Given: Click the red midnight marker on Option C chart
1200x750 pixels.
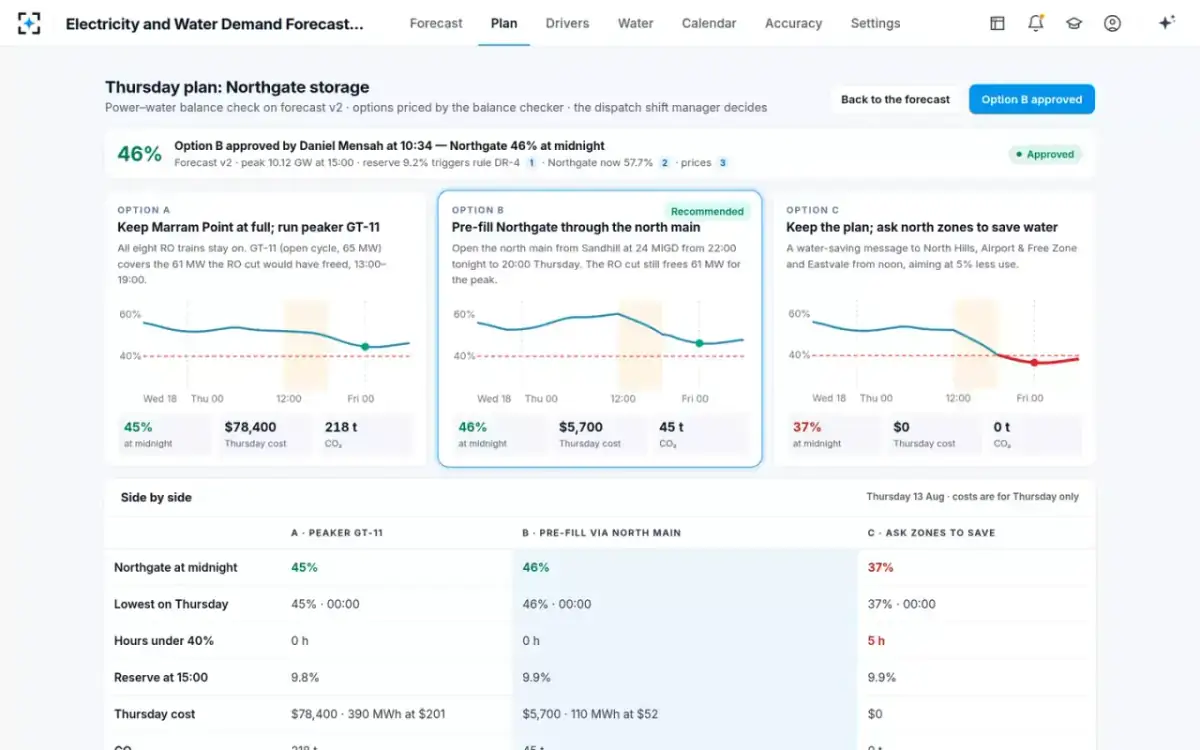Looking at the screenshot, I should [1034, 362].
